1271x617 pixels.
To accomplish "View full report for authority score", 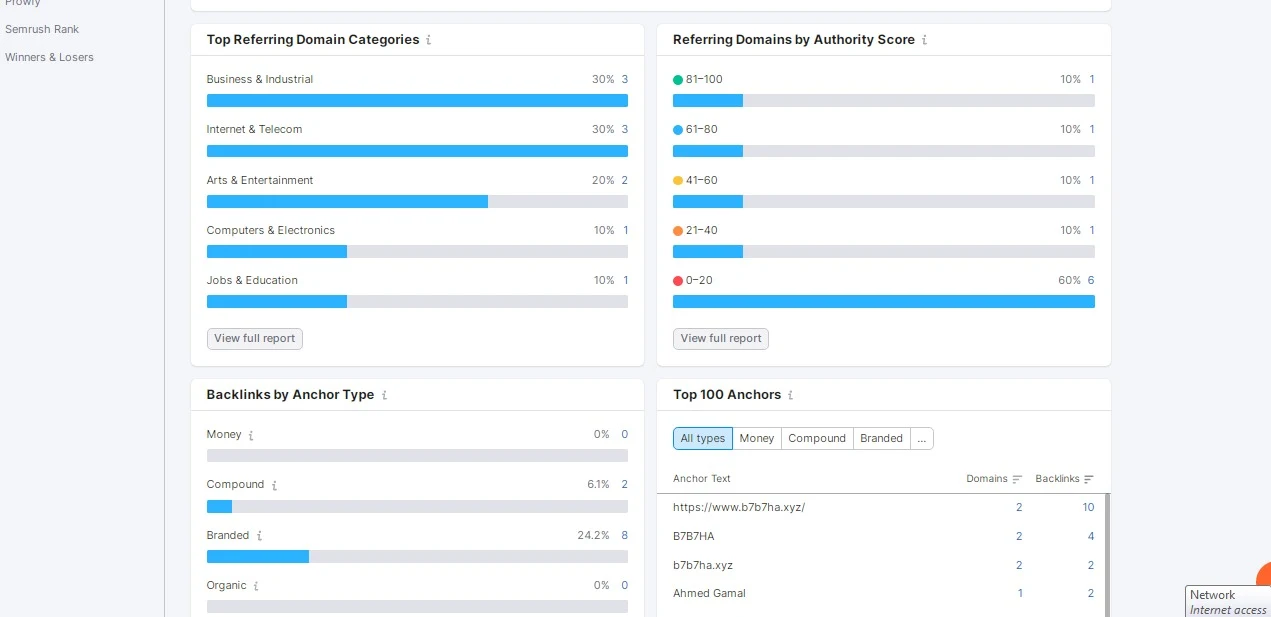I will [721, 338].
